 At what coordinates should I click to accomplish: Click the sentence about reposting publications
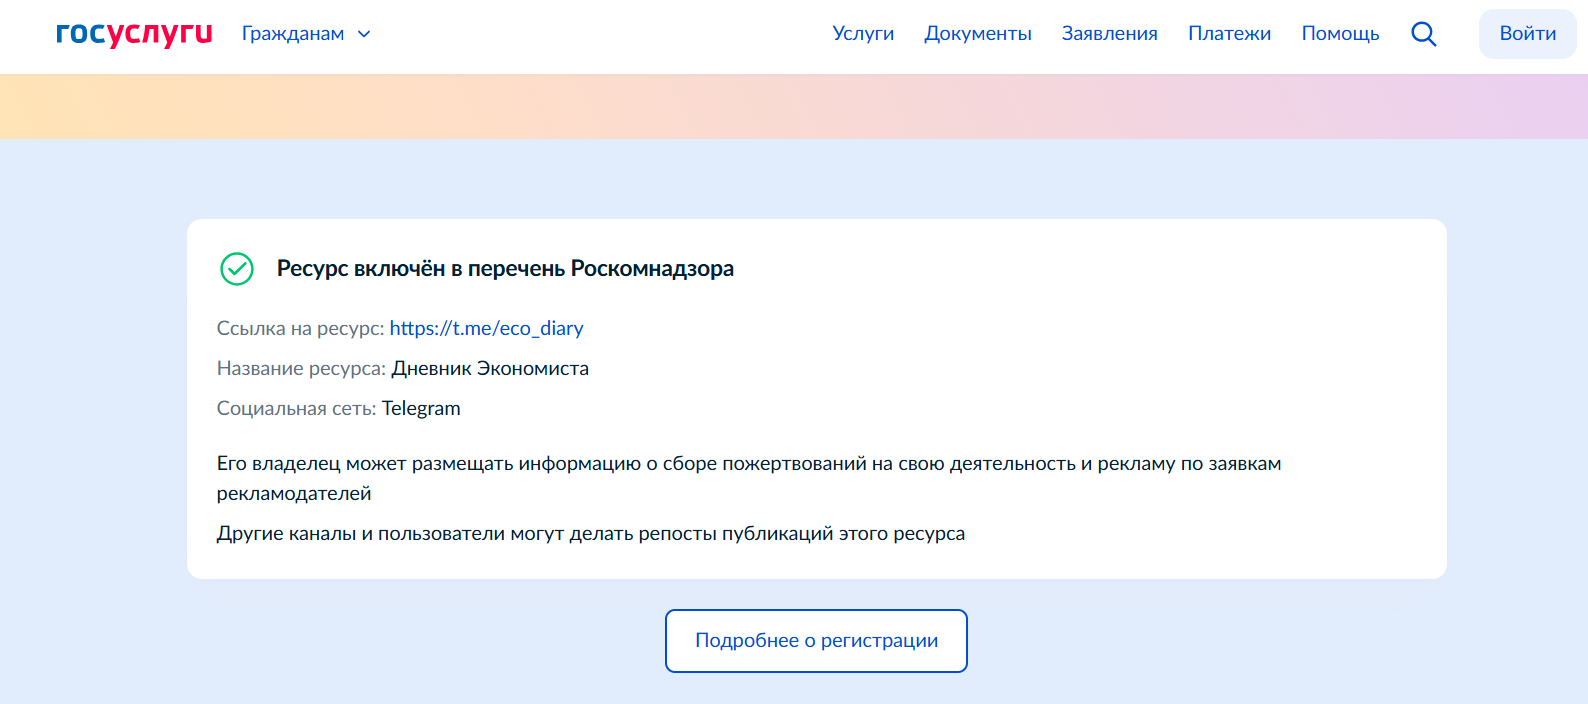(590, 534)
